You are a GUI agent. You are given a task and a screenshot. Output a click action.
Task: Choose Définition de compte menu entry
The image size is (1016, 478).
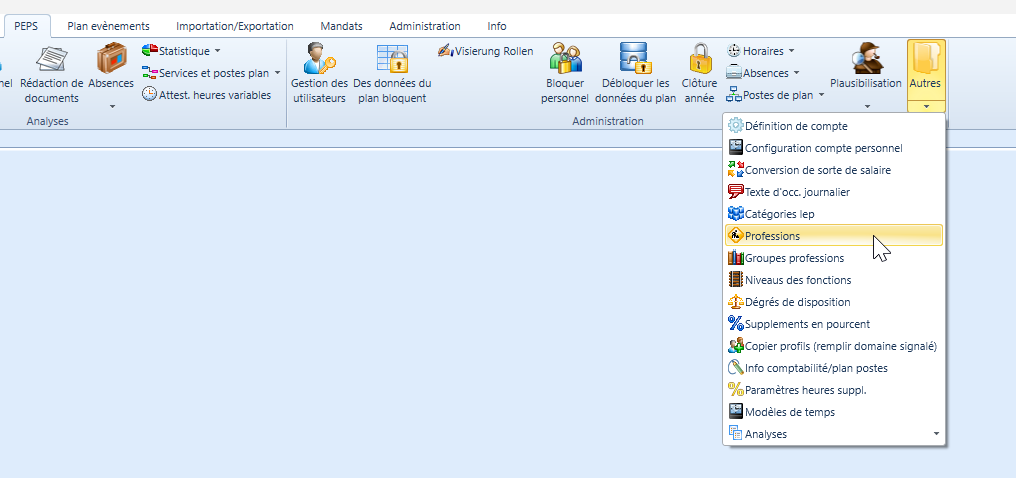pos(795,126)
